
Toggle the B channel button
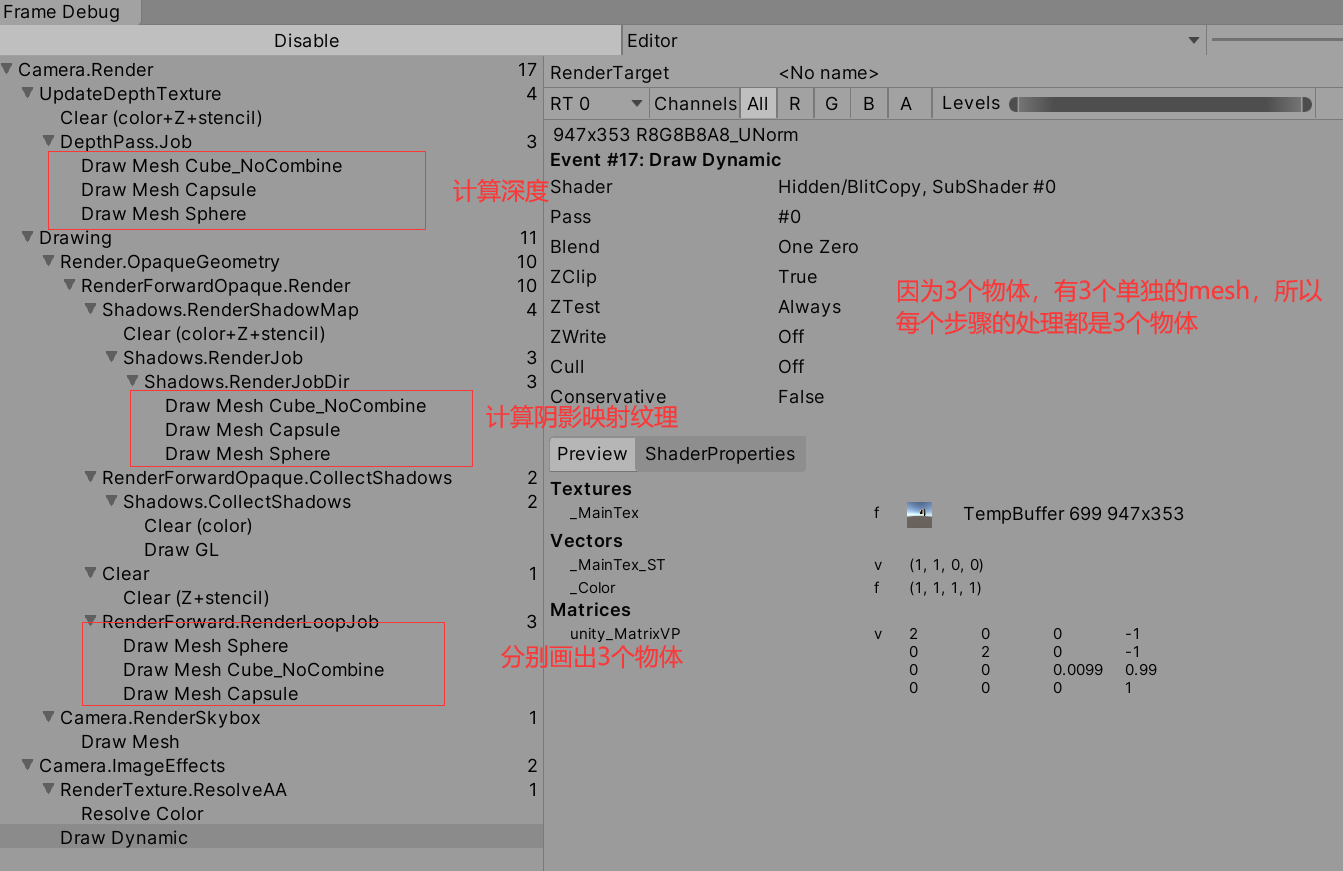(x=868, y=103)
